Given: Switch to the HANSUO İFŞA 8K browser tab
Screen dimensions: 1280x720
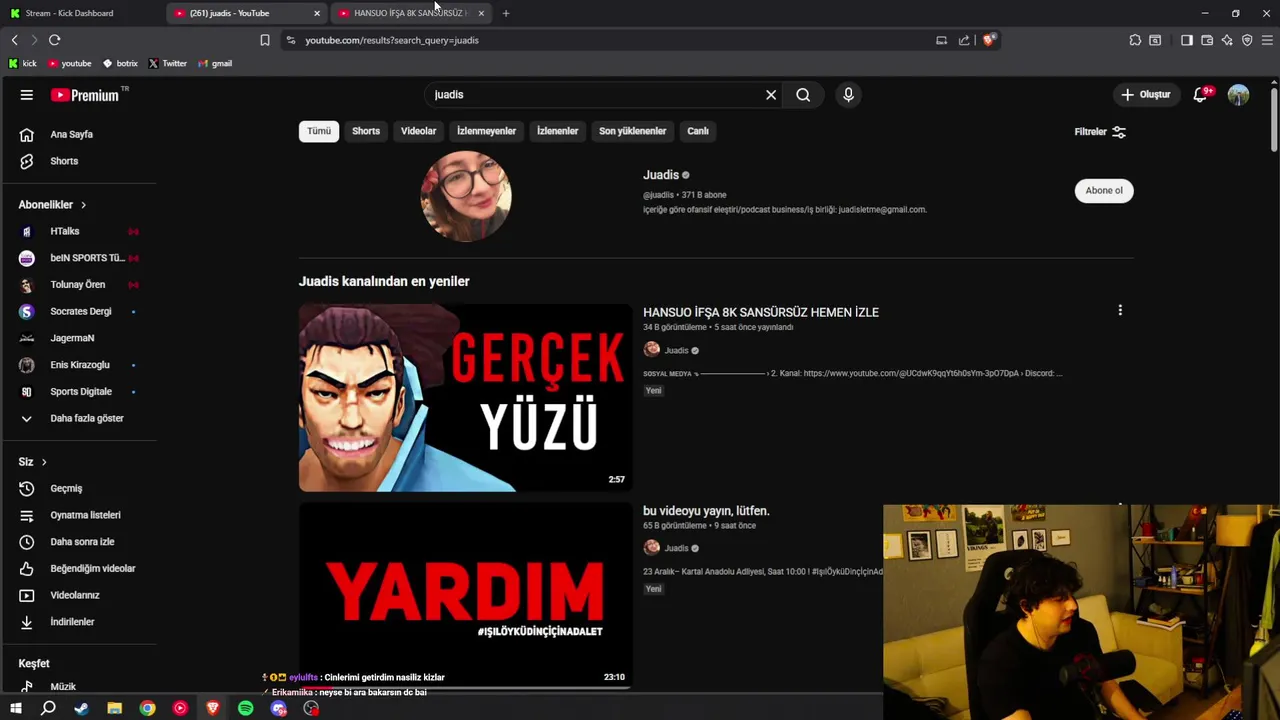Looking at the screenshot, I should (410, 13).
